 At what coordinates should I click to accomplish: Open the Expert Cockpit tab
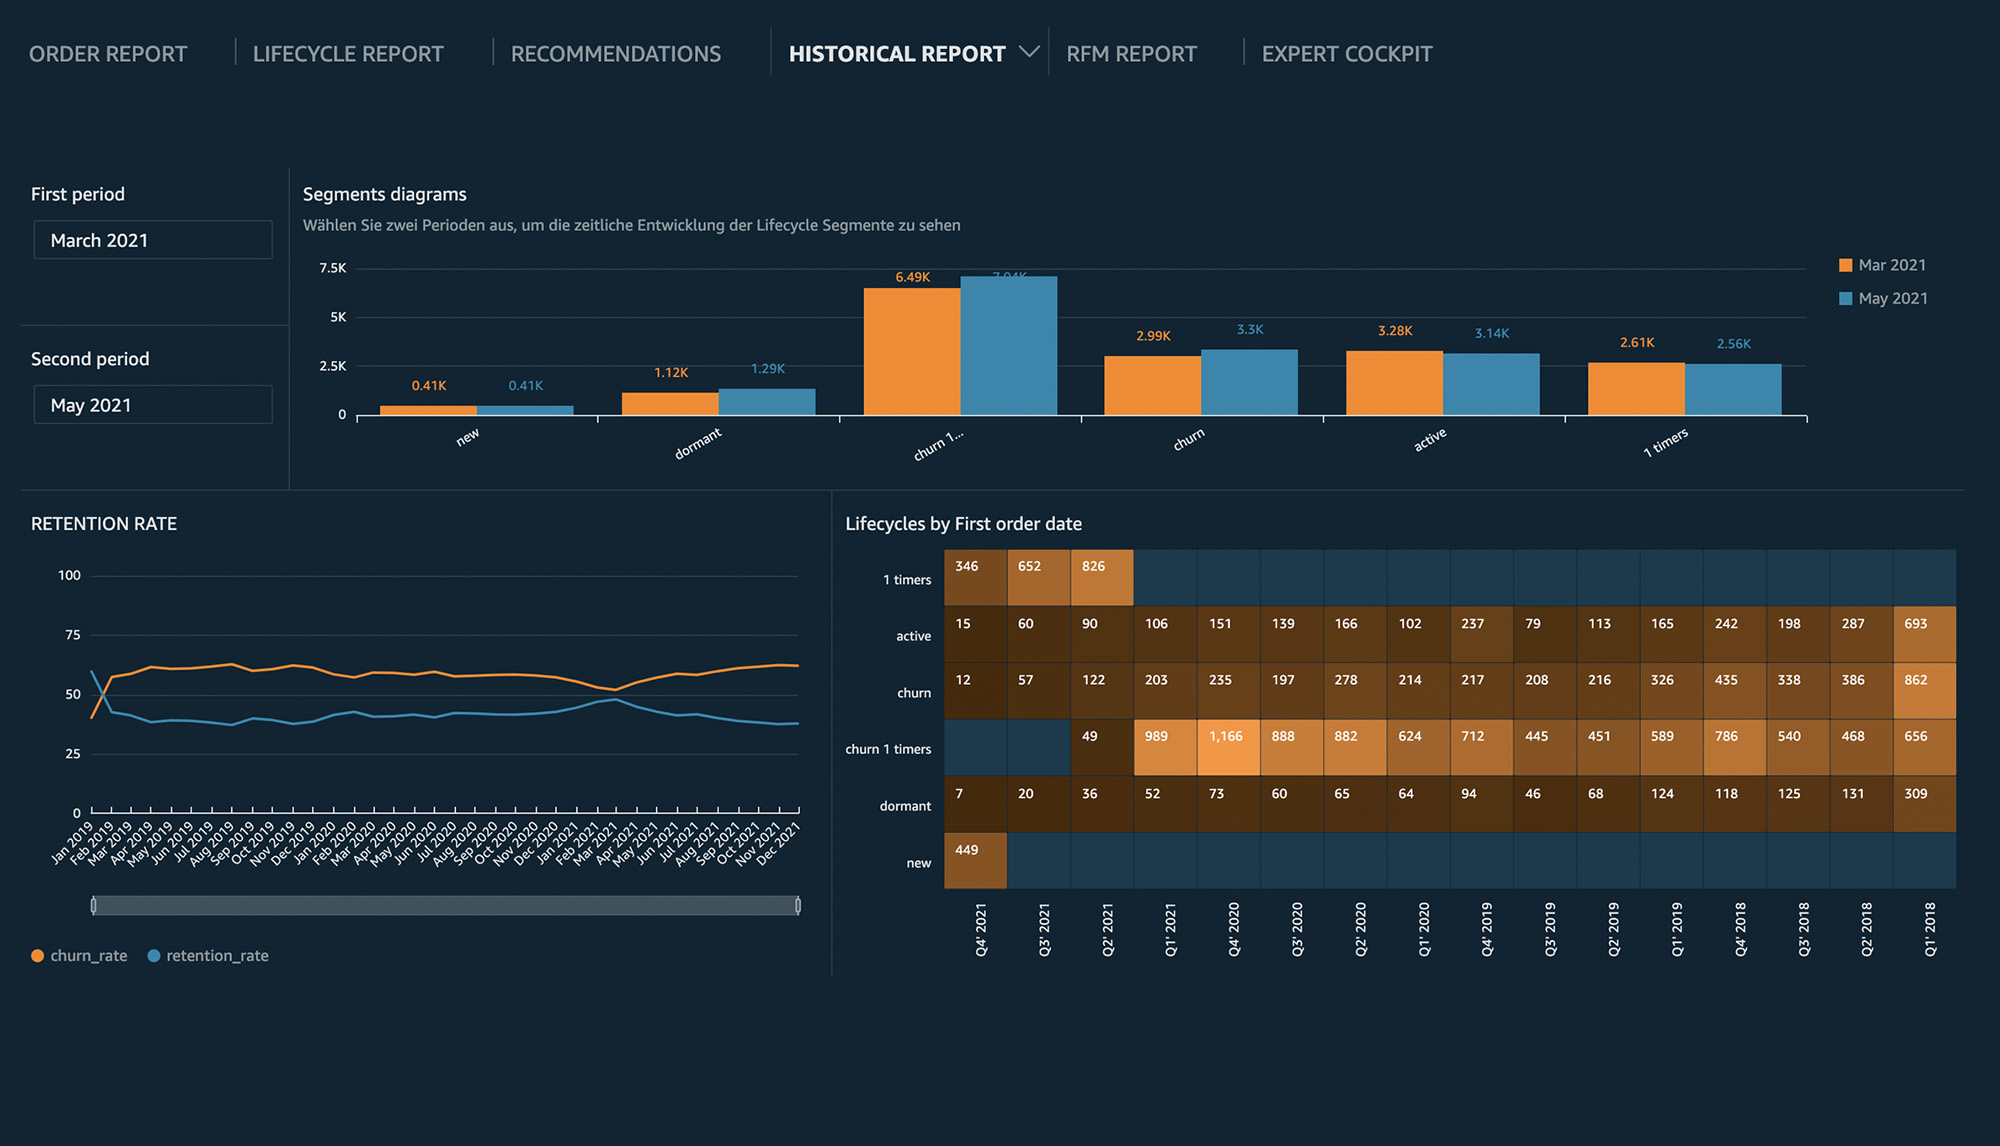1346,54
